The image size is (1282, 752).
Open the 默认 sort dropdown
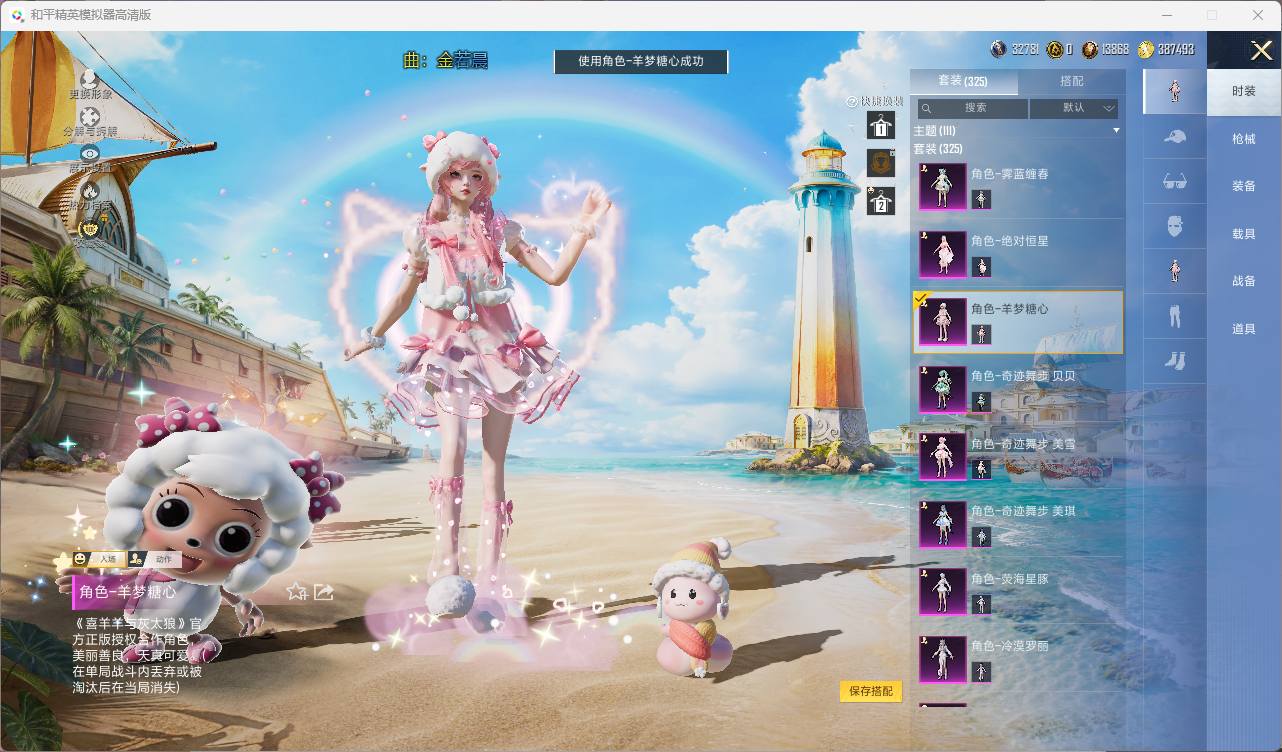pos(1074,108)
